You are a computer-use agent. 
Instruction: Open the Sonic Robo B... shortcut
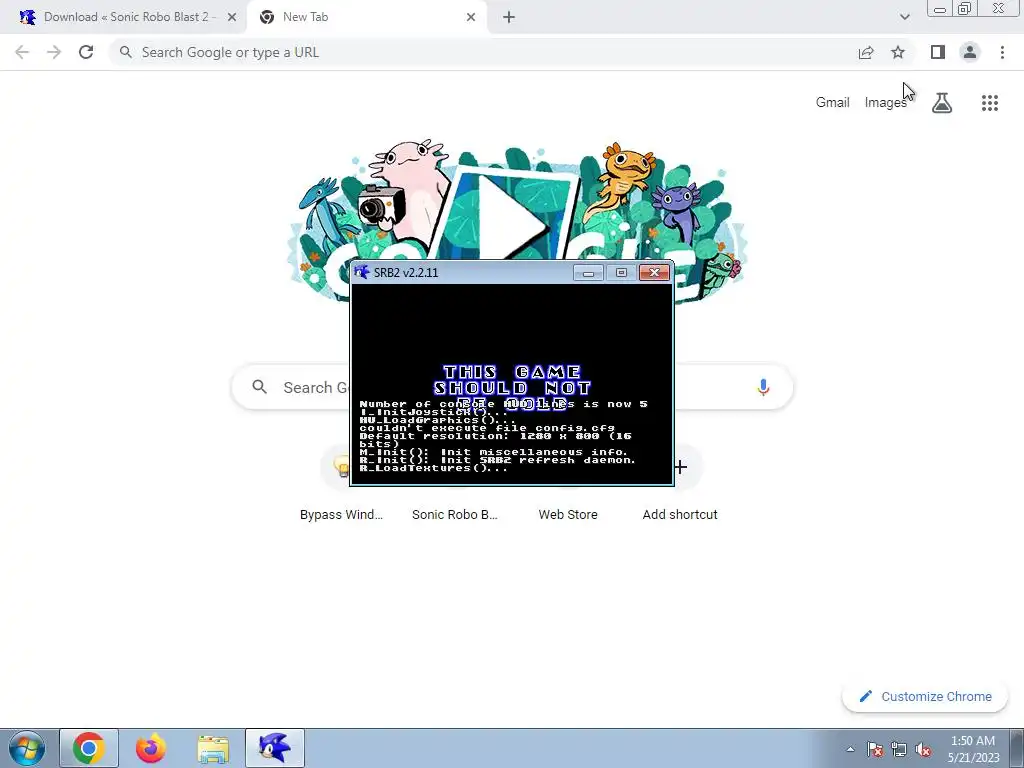pyautogui.click(x=455, y=514)
